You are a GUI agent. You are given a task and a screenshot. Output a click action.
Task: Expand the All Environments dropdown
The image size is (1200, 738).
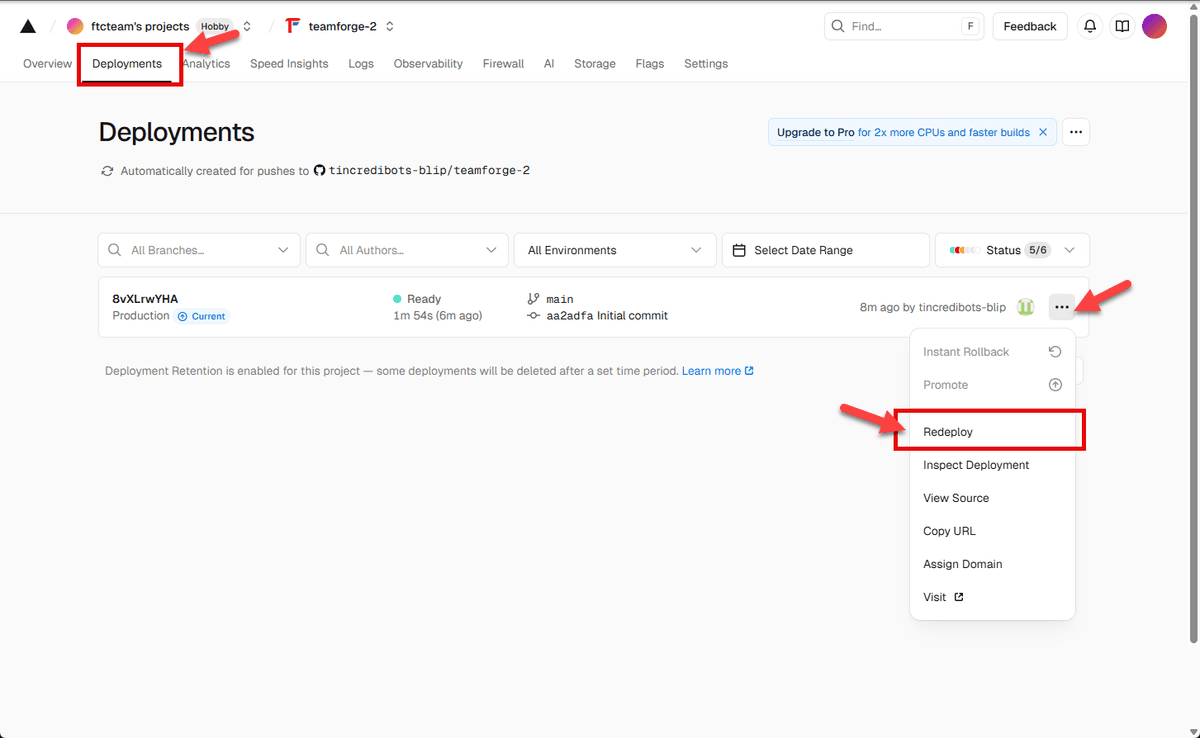point(614,249)
